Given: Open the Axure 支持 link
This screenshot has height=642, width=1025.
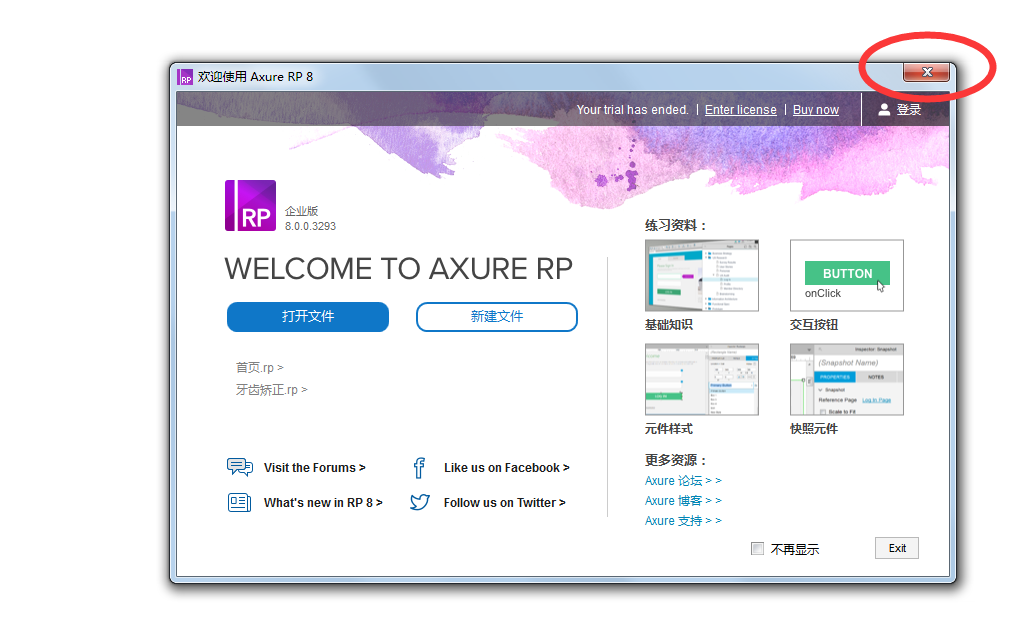Looking at the screenshot, I should [x=683, y=520].
